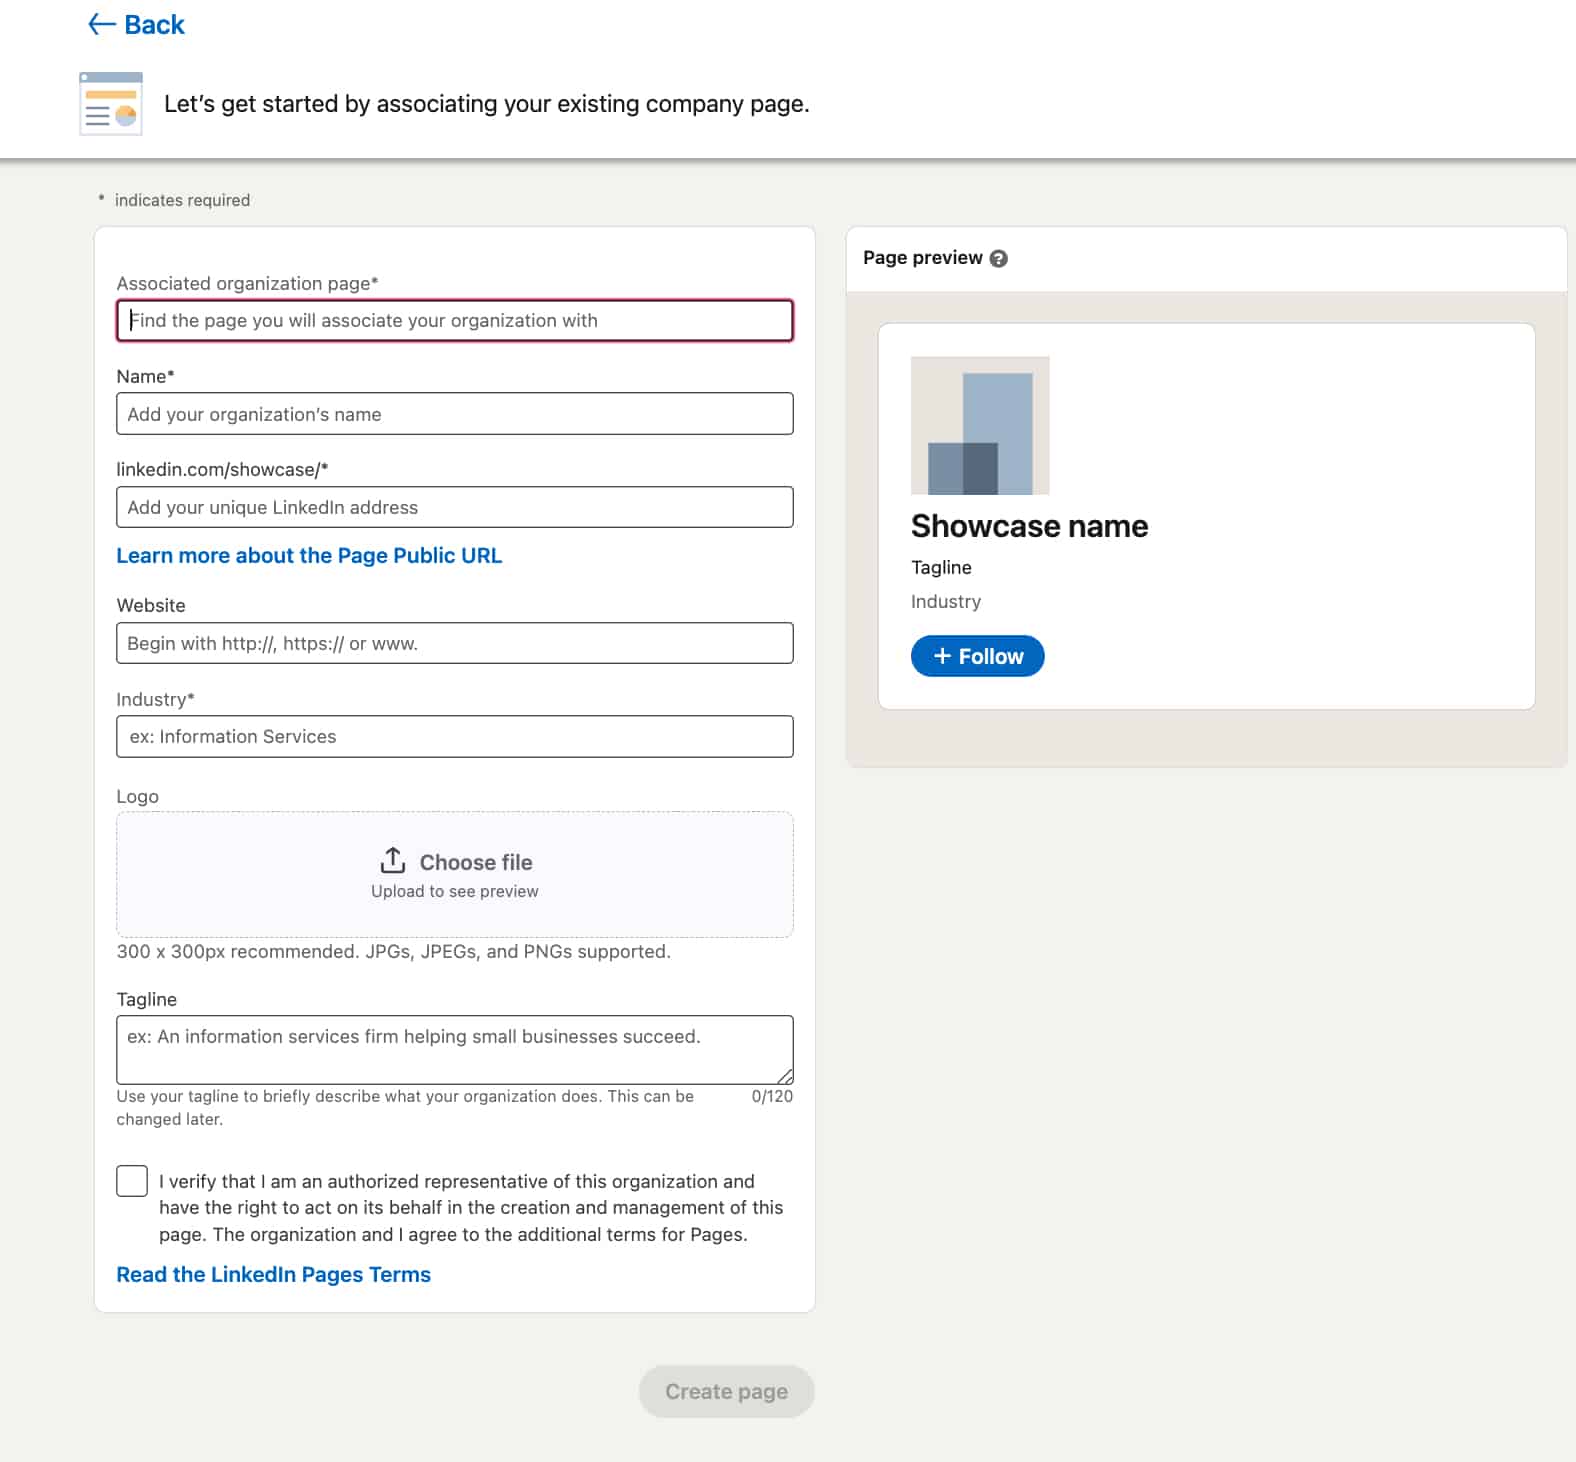Expand the Page preview section
Image resolution: width=1576 pixels, height=1462 pixels.
click(921, 257)
